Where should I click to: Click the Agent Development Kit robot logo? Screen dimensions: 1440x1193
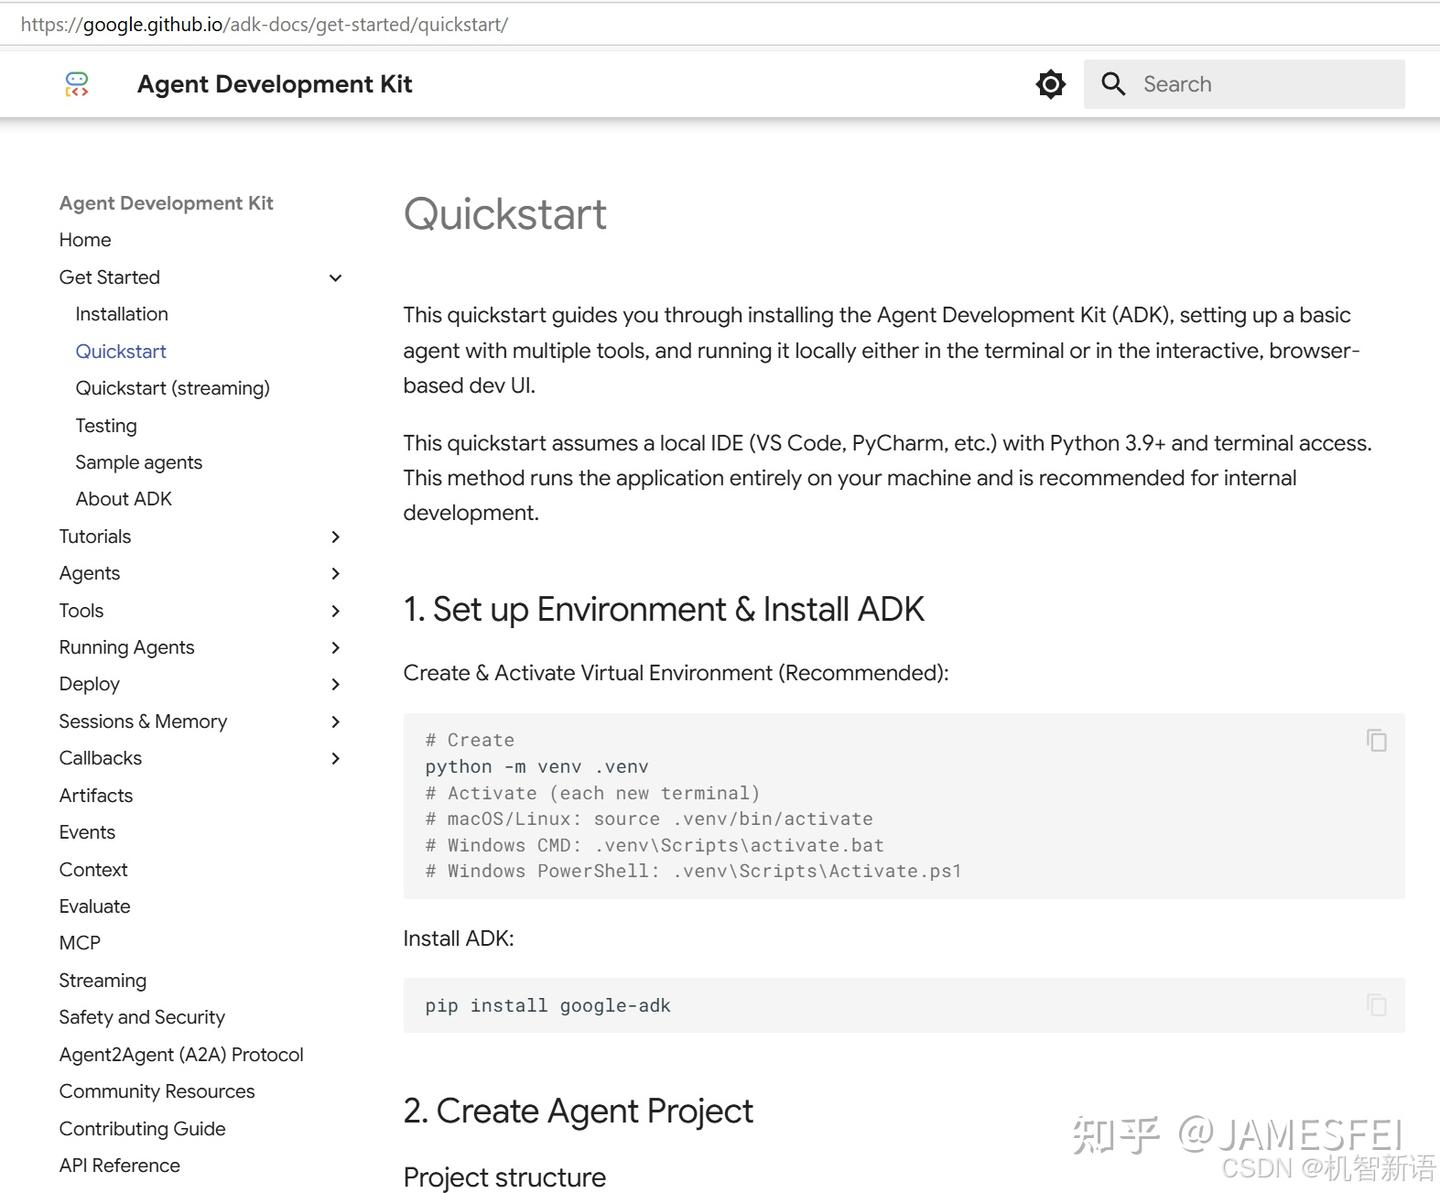pyautogui.click(x=76, y=84)
